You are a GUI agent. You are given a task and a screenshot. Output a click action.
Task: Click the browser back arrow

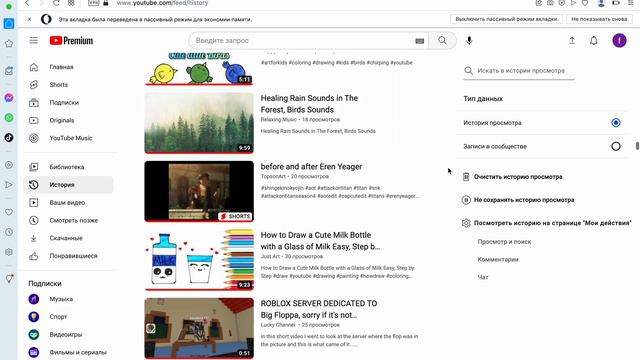27,3
